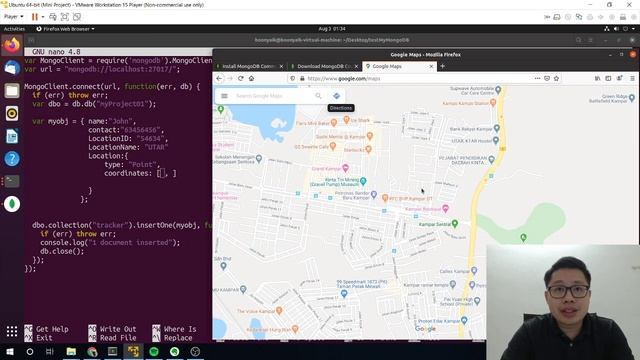The width and height of the screenshot is (640, 360).
Task: Open the Firefox account icon
Action: click(x=620, y=78)
